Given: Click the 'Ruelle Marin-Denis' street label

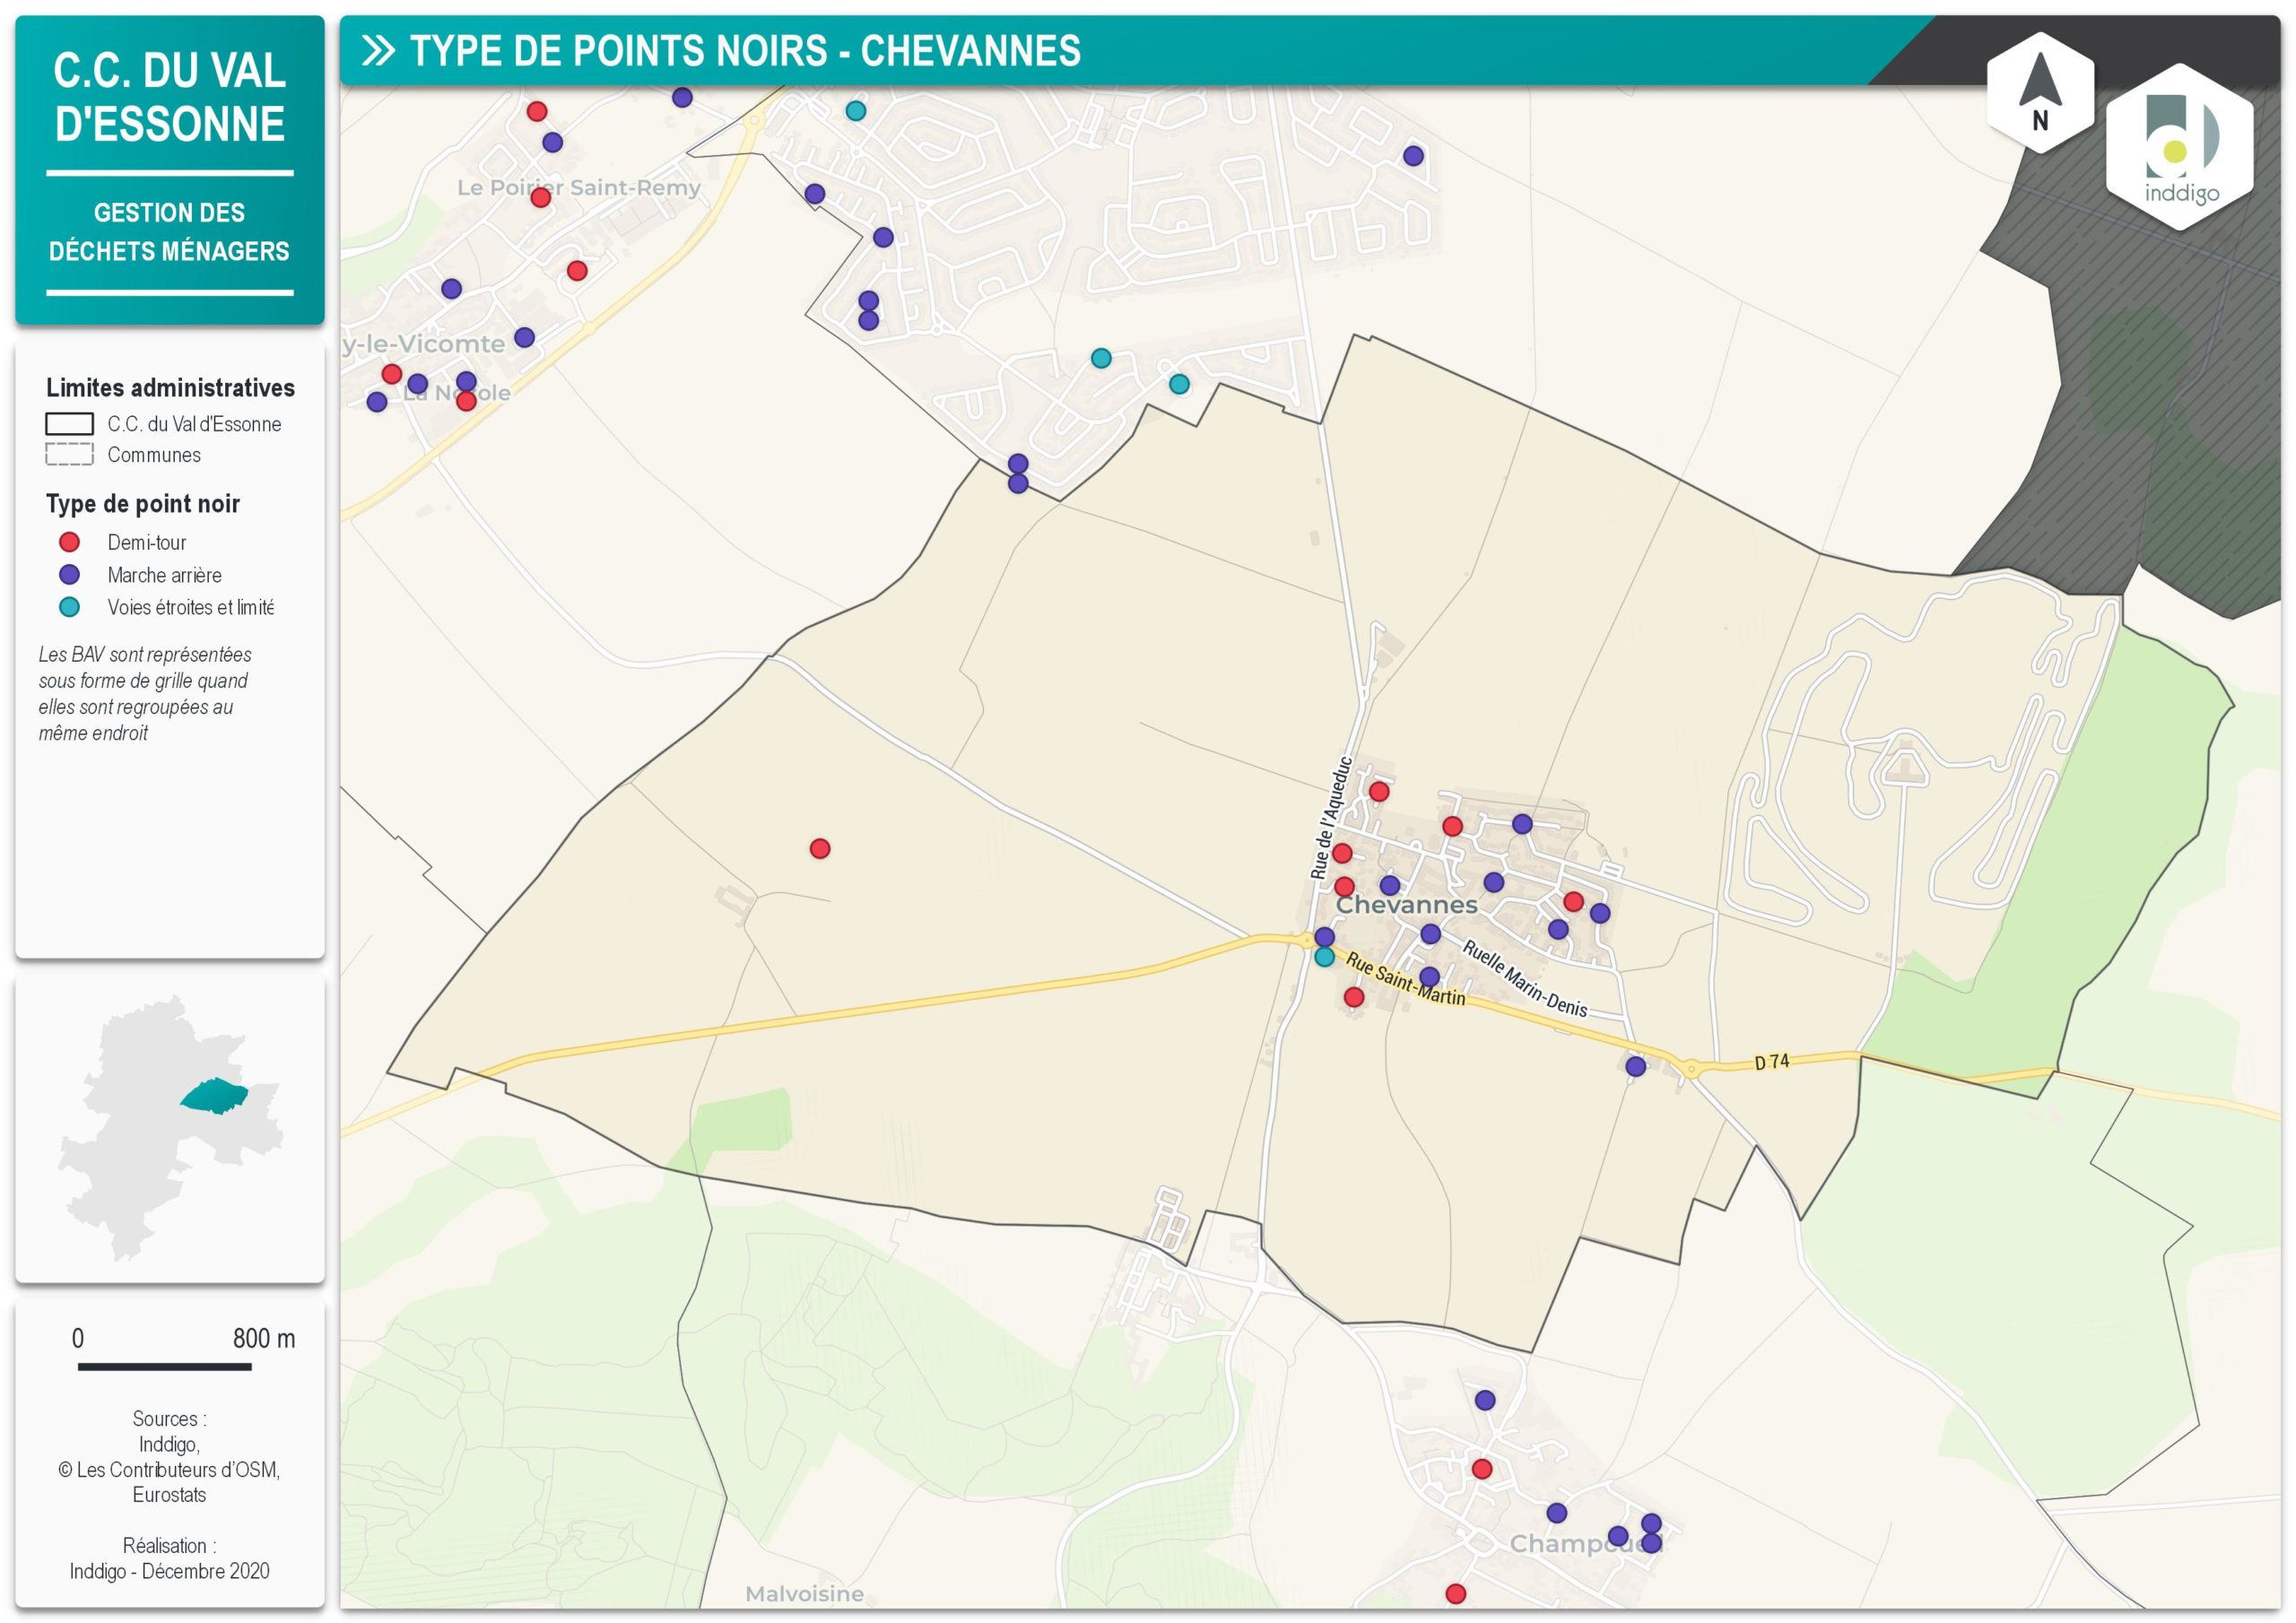Looking at the screenshot, I should click(1525, 978).
